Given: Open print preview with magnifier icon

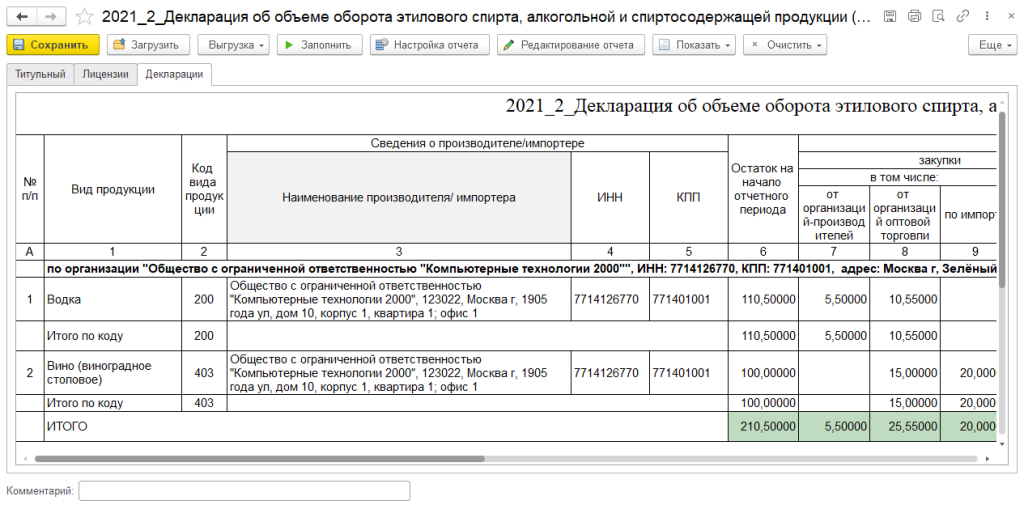Looking at the screenshot, I should pyautogui.click(x=937, y=17).
